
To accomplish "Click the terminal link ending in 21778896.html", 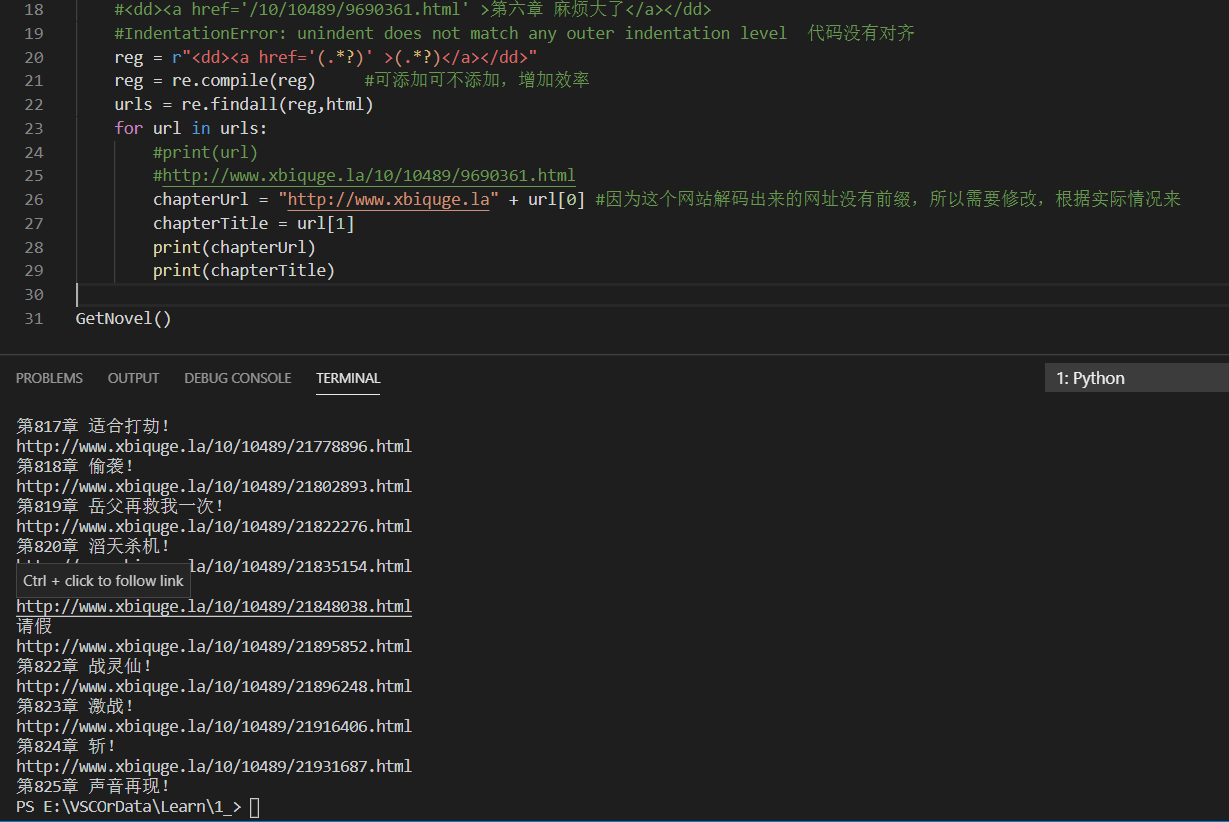I will pyautogui.click(x=214, y=446).
